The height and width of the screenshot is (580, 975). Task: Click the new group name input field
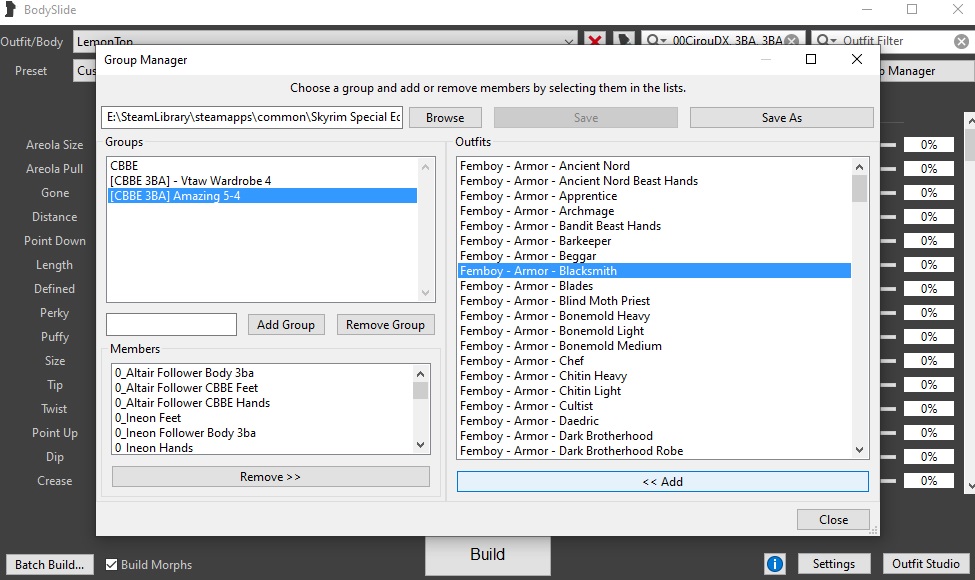pos(171,324)
